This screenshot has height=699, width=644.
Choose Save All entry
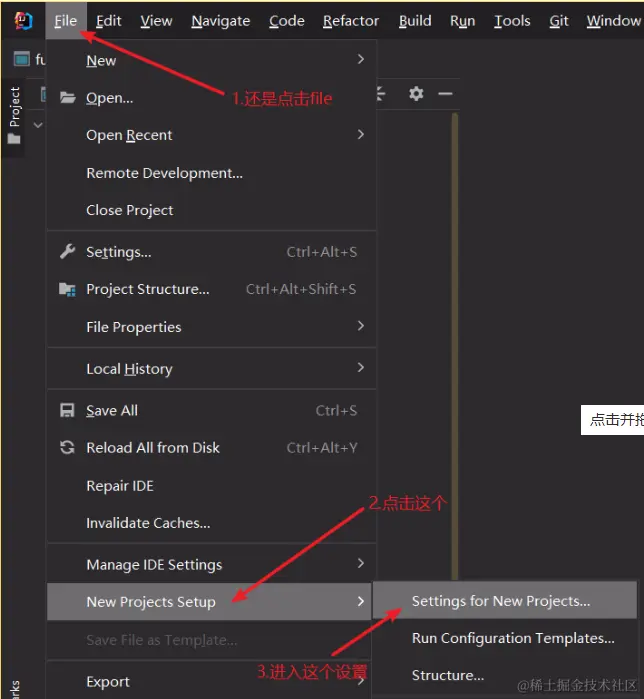[212, 410]
